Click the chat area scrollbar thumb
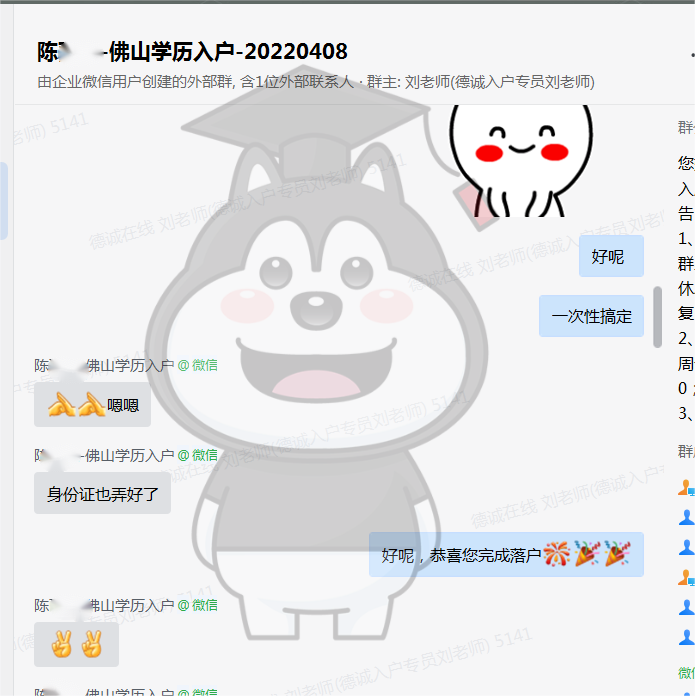The width and height of the screenshot is (695, 696). pos(657,317)
